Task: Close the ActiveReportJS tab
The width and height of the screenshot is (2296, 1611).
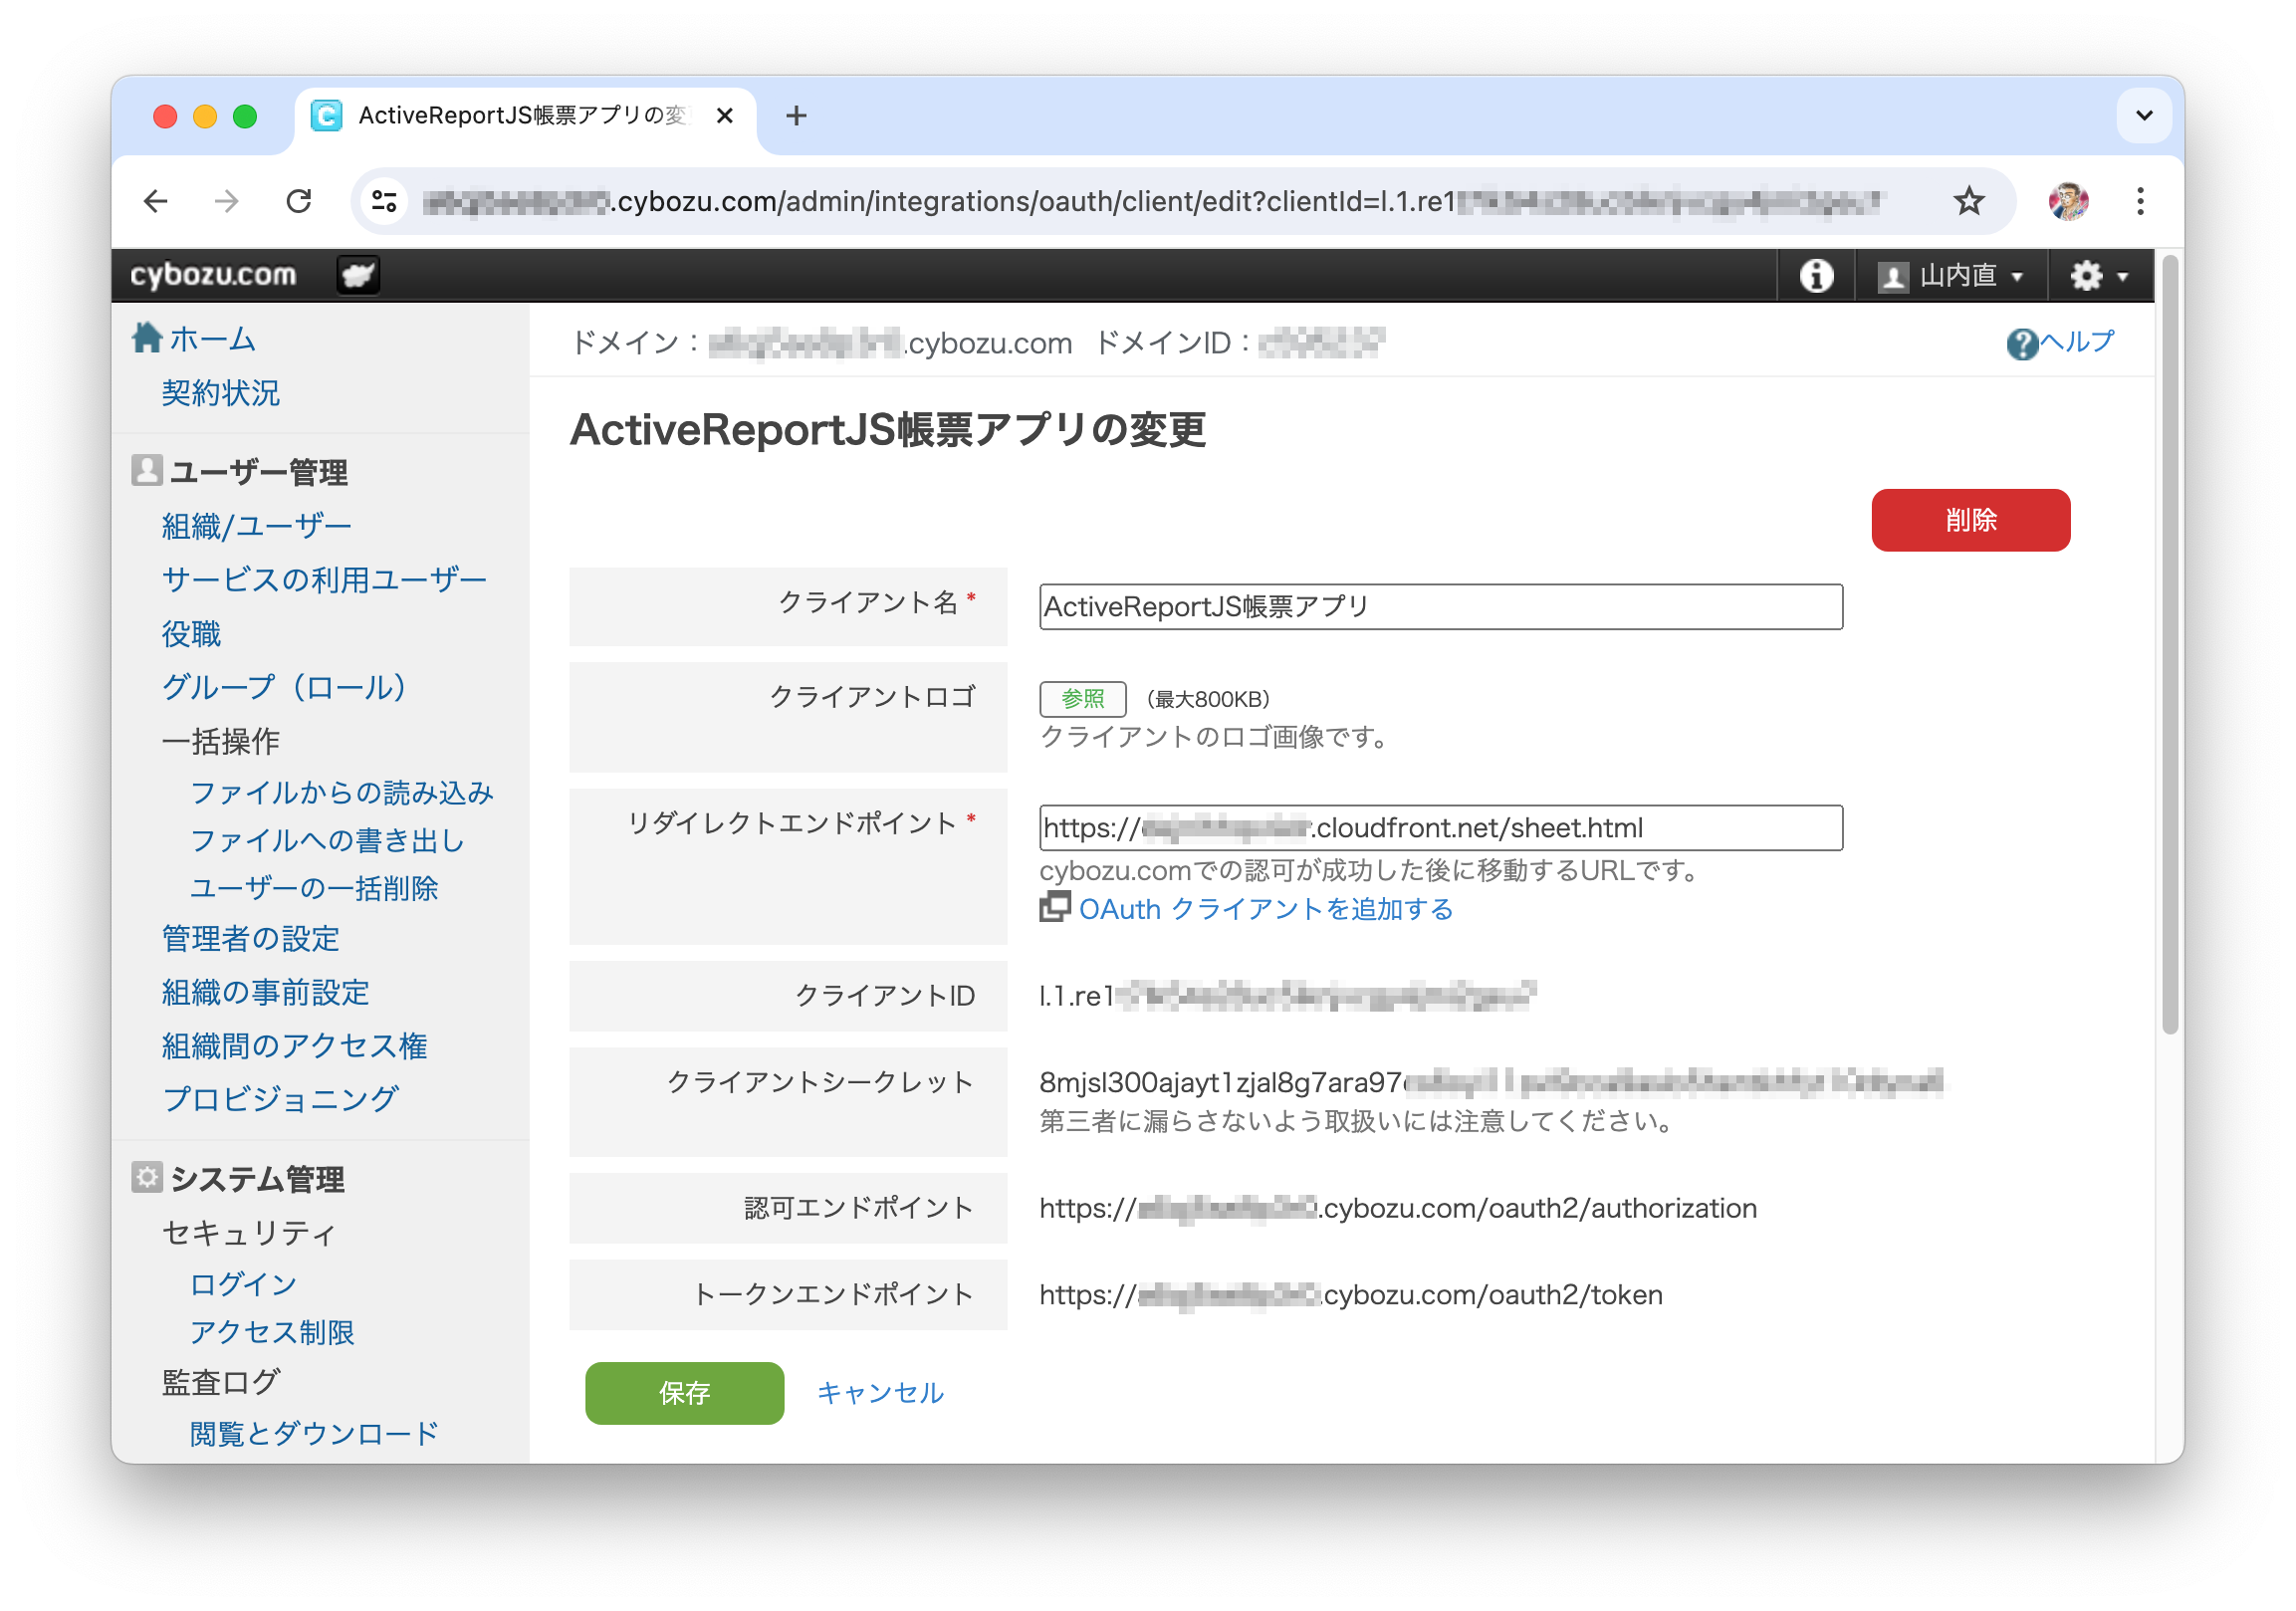Action: tap(725, 116)
